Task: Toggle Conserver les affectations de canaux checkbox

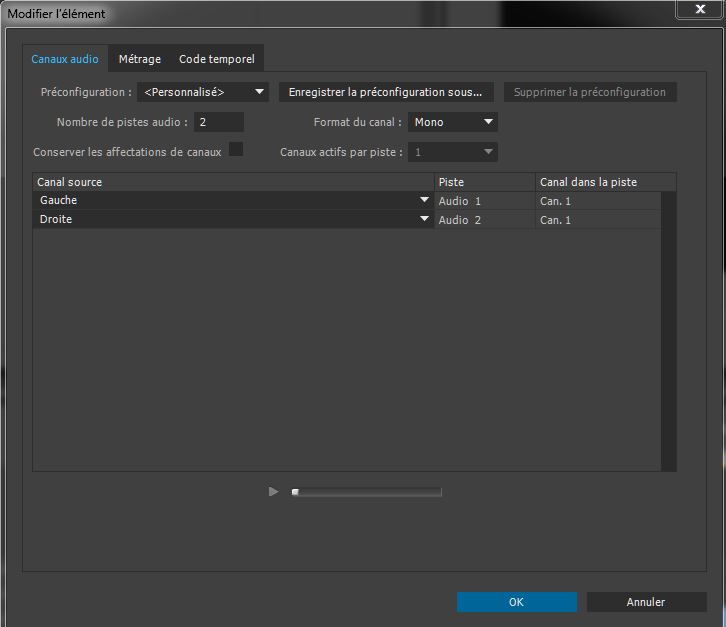Action: coord(236,150)
